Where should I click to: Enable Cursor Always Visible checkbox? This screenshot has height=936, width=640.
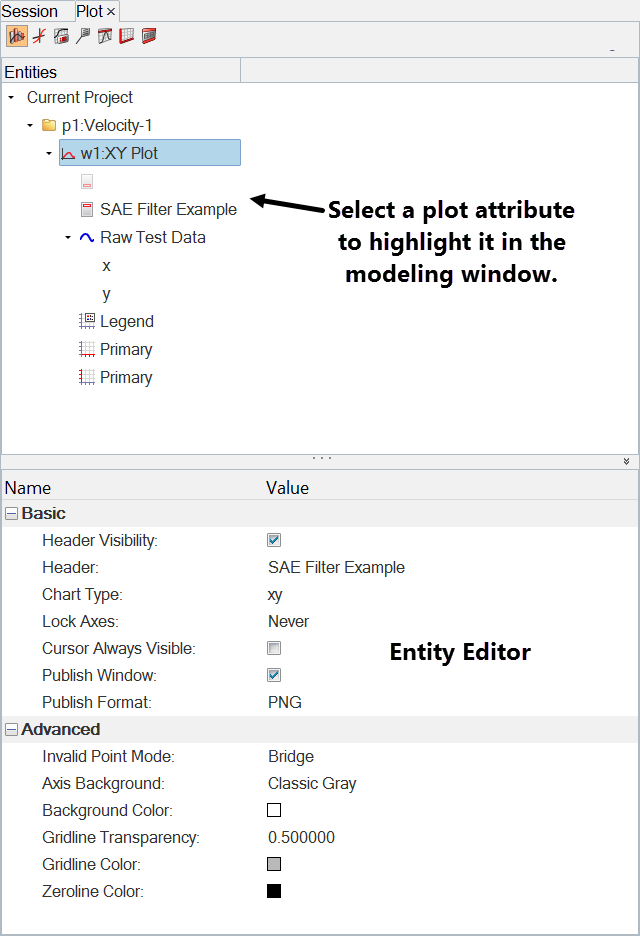point(274,648)
